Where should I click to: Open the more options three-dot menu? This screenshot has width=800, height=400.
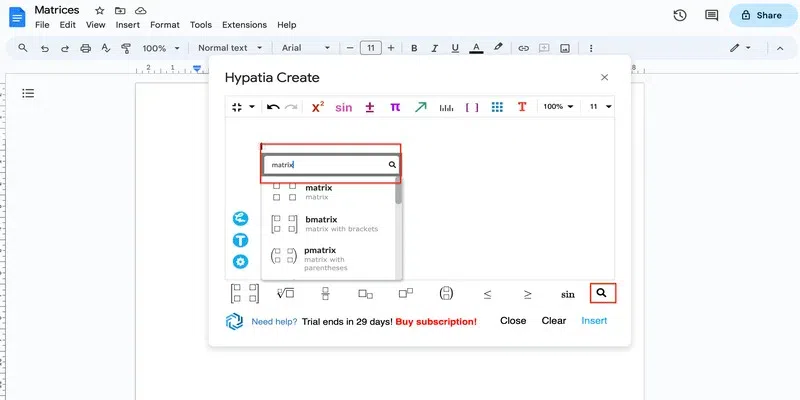coord(591,48)
